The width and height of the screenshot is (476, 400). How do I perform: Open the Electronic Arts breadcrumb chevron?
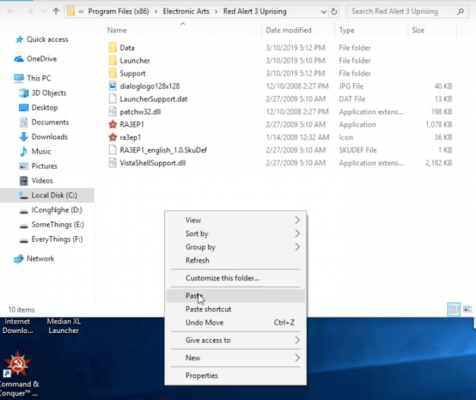pyautogui.click(x=216, y=12)
